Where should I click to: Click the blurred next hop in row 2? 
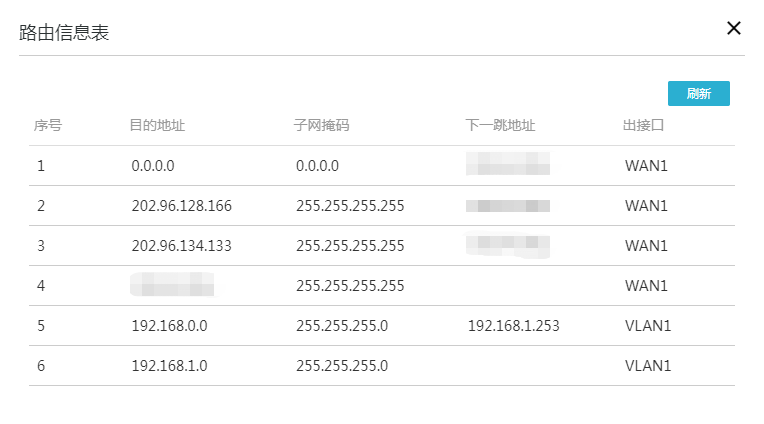[x=508, y=206]
